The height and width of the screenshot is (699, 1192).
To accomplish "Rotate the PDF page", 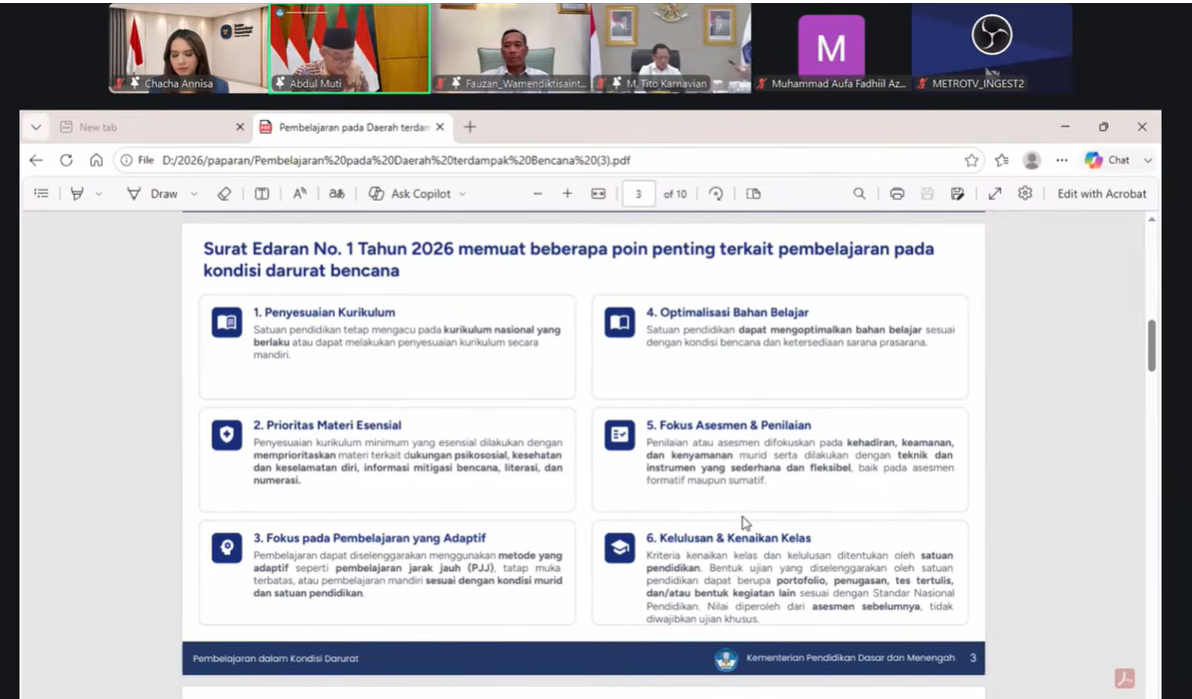I will click(716, 194).
